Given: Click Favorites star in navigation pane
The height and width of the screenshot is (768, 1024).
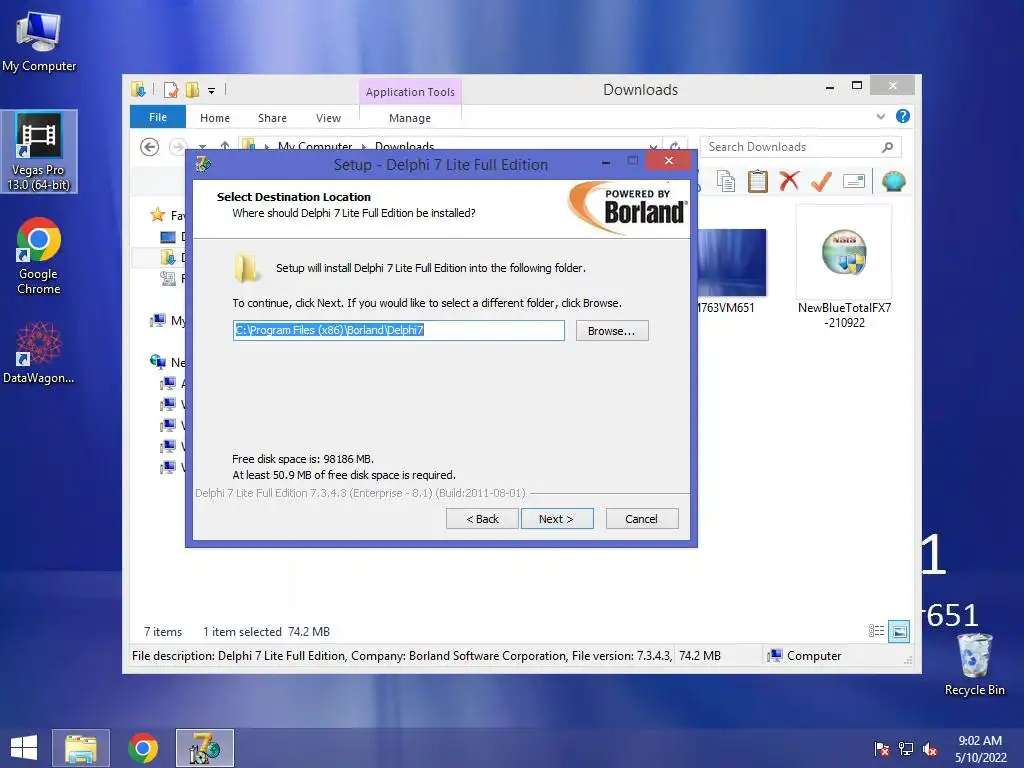Looking at the screenshot, I should pos(157,215).
